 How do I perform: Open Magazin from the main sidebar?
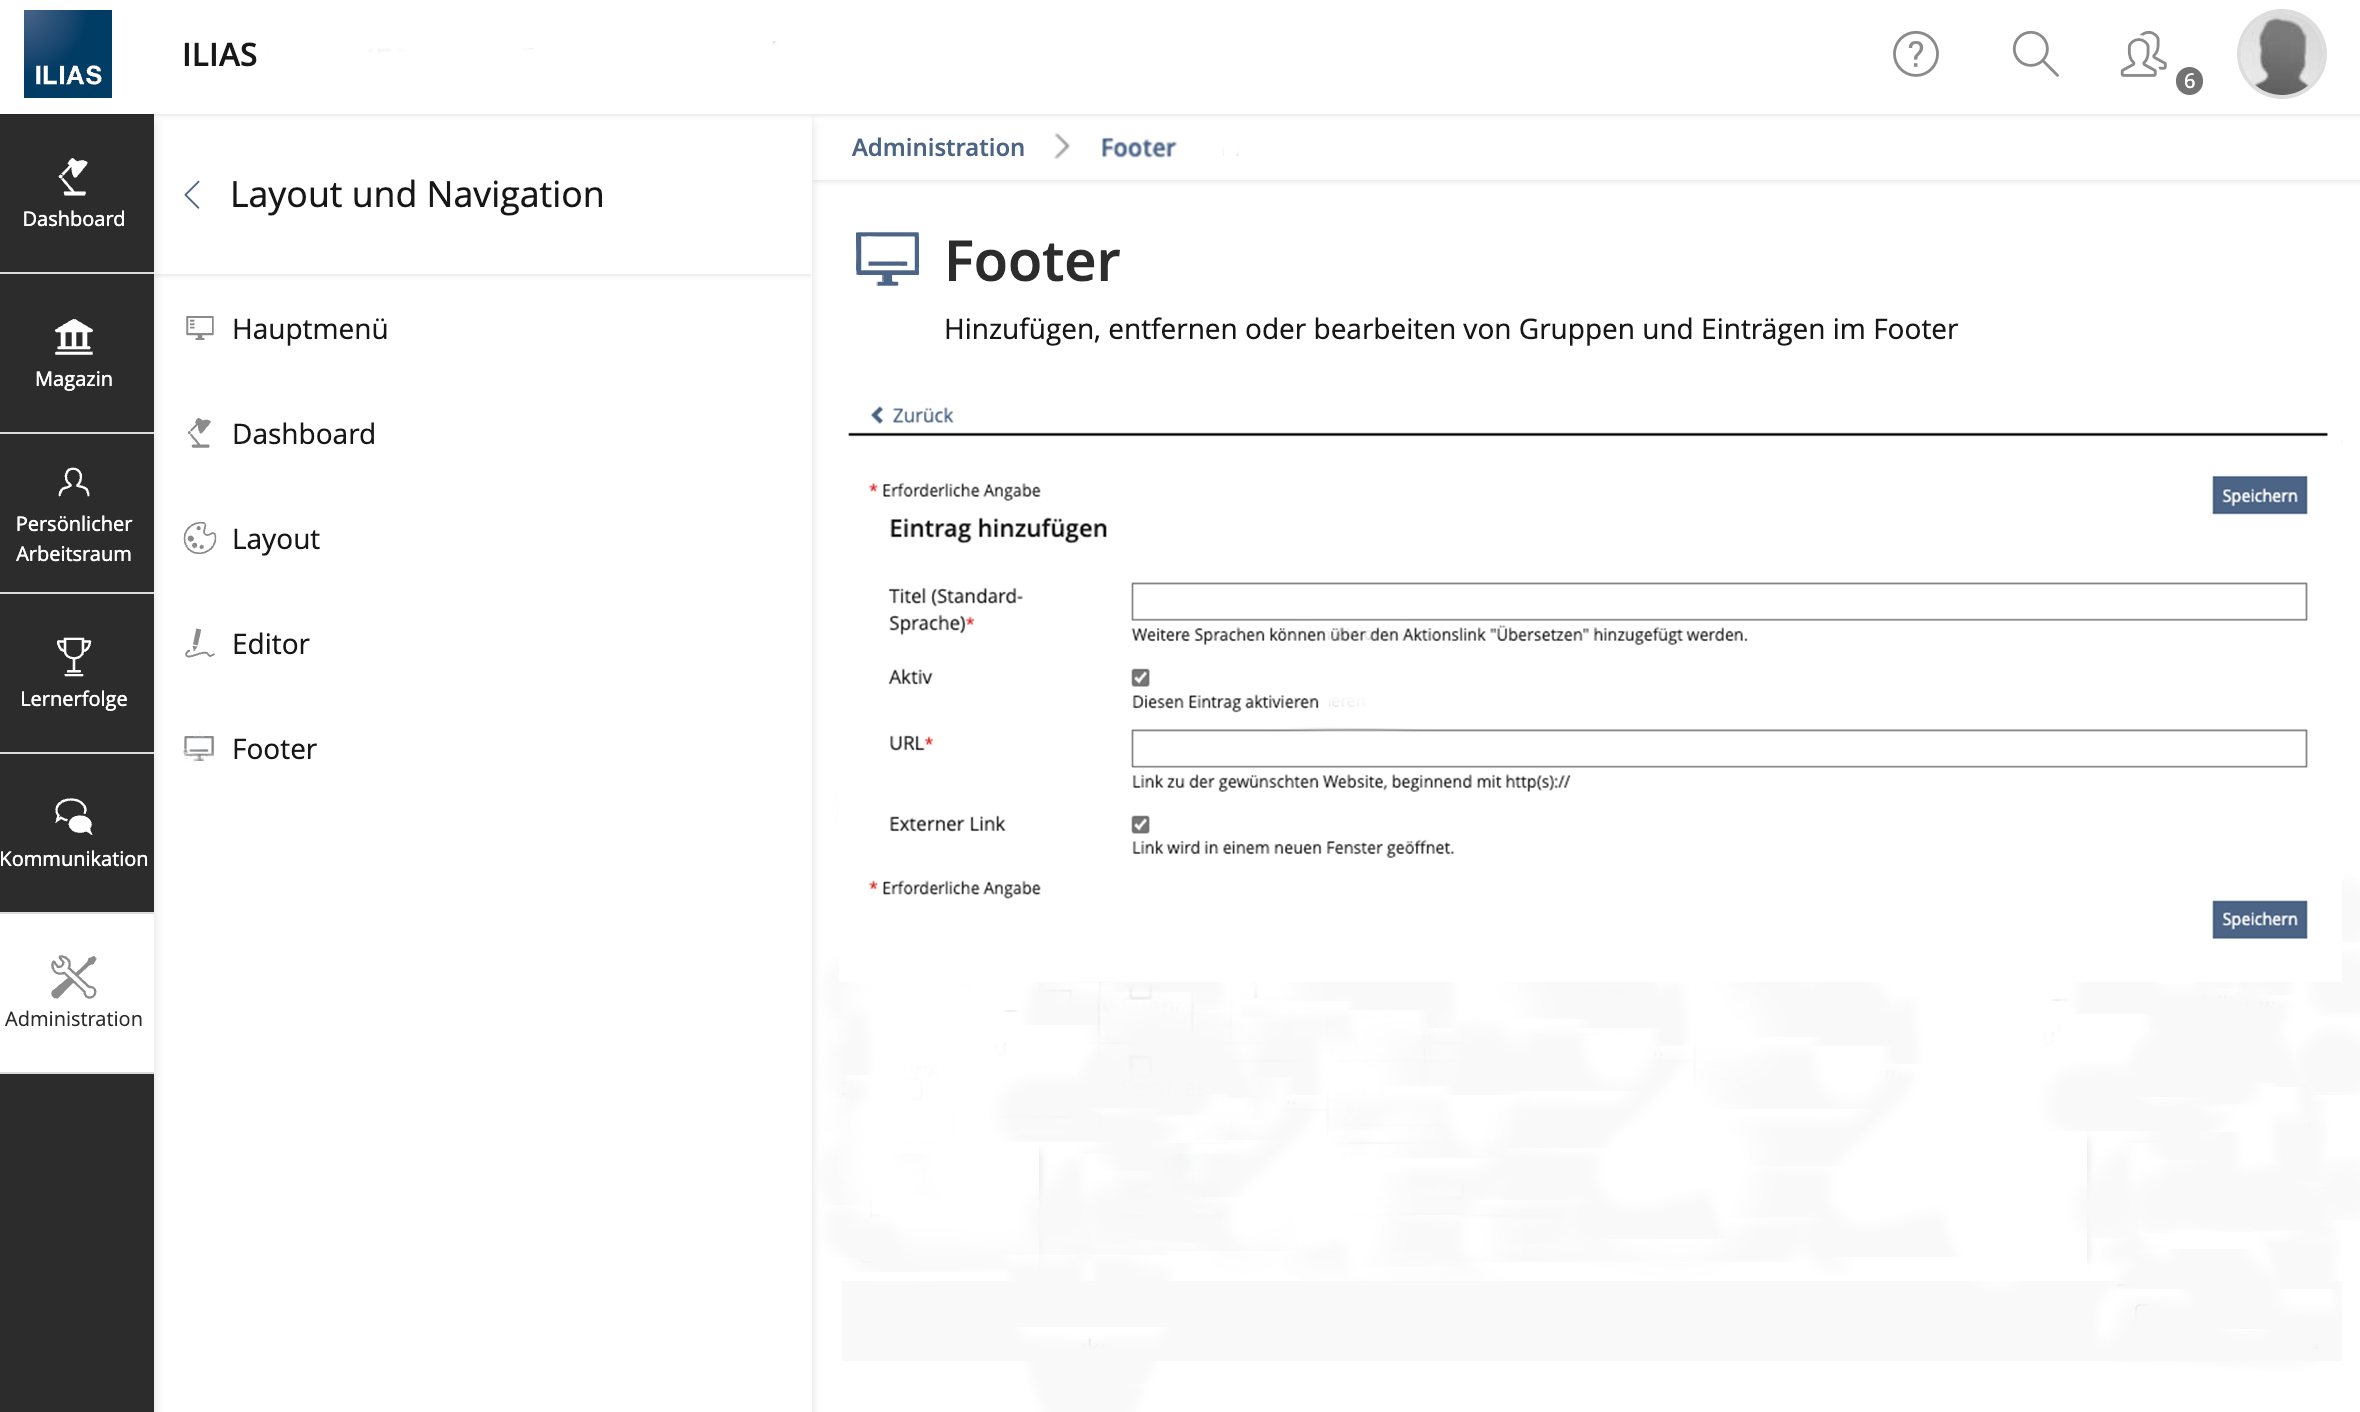point(74,353)
